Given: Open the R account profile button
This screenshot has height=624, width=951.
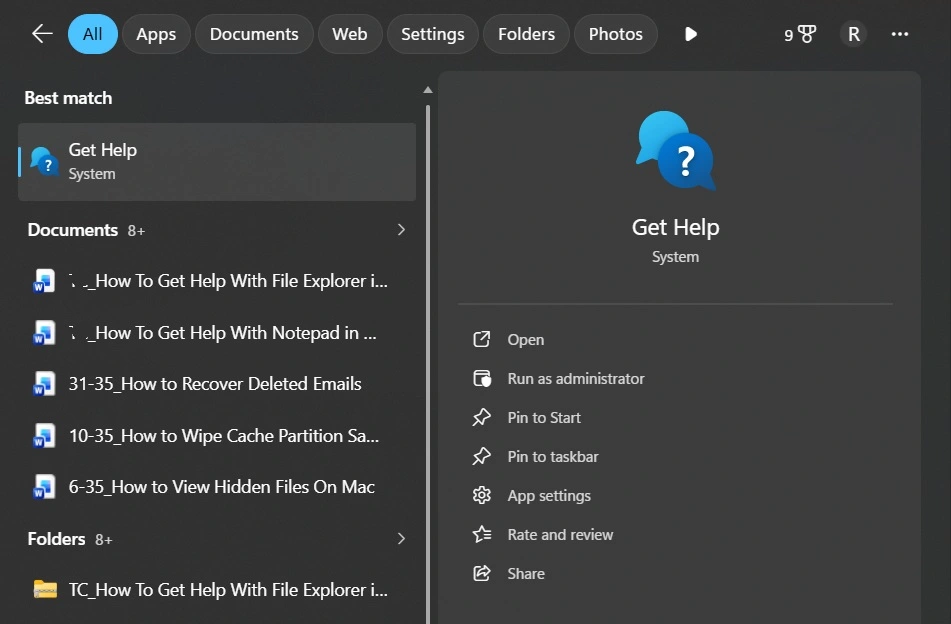Looking at the screenshot, I should point(853,34).
